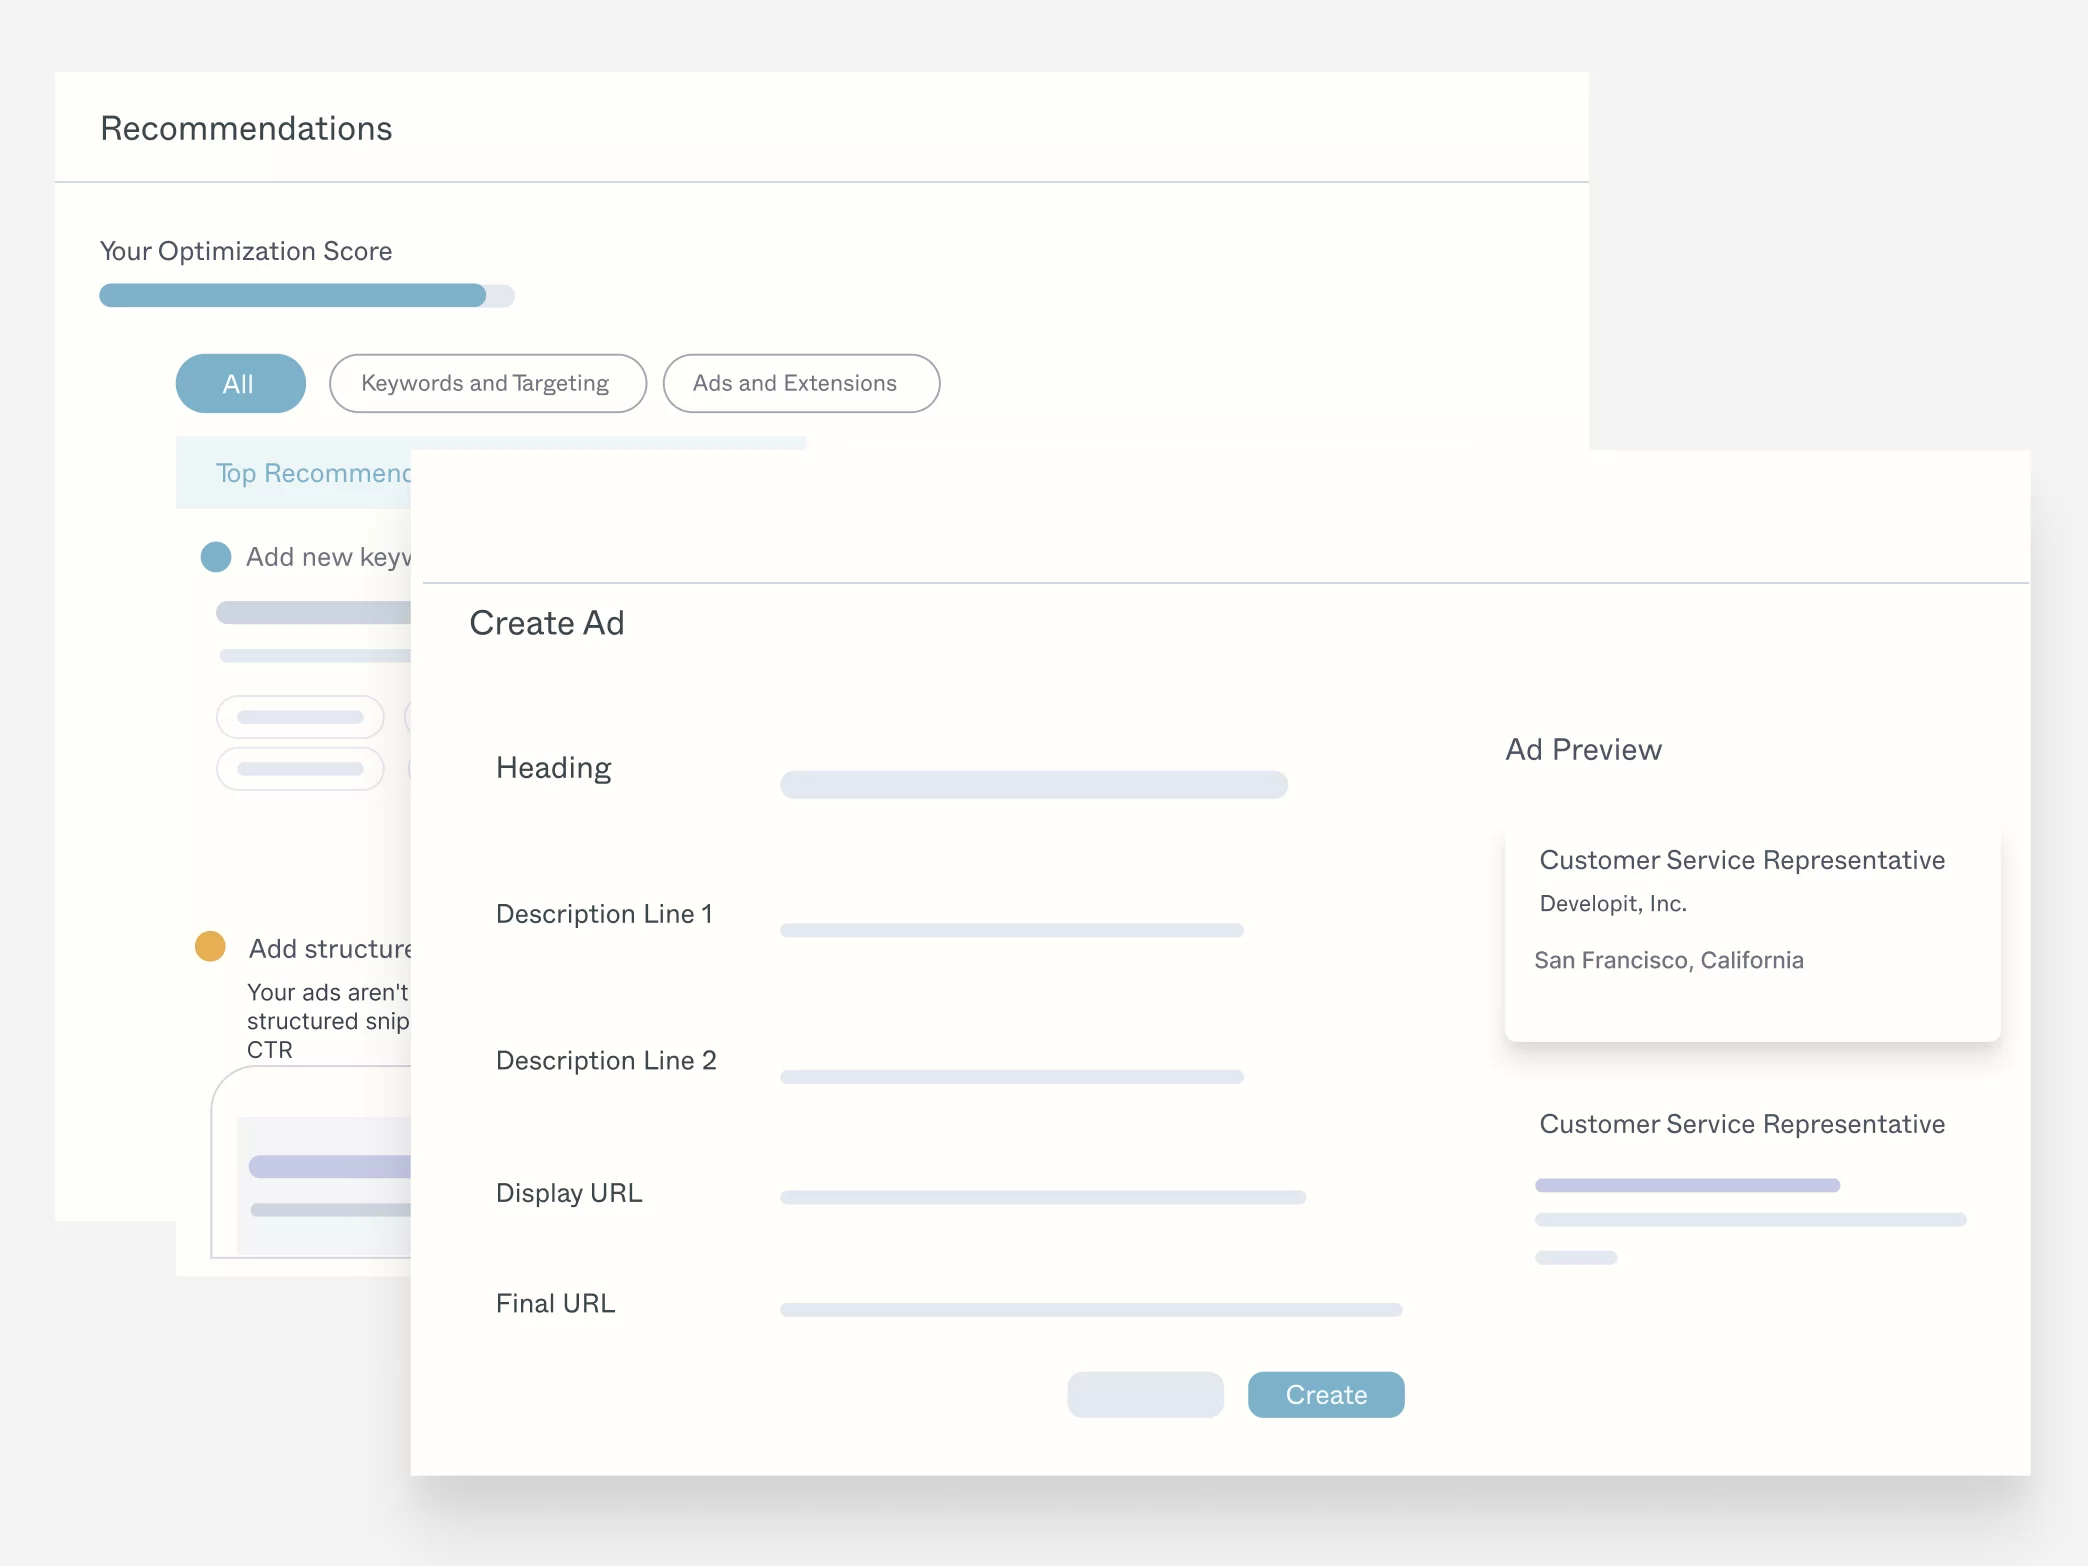2088x1566 pixels.
Task: Select Keywords and Targeting filter
Action: pyautogui.click(x=487, y=384)
